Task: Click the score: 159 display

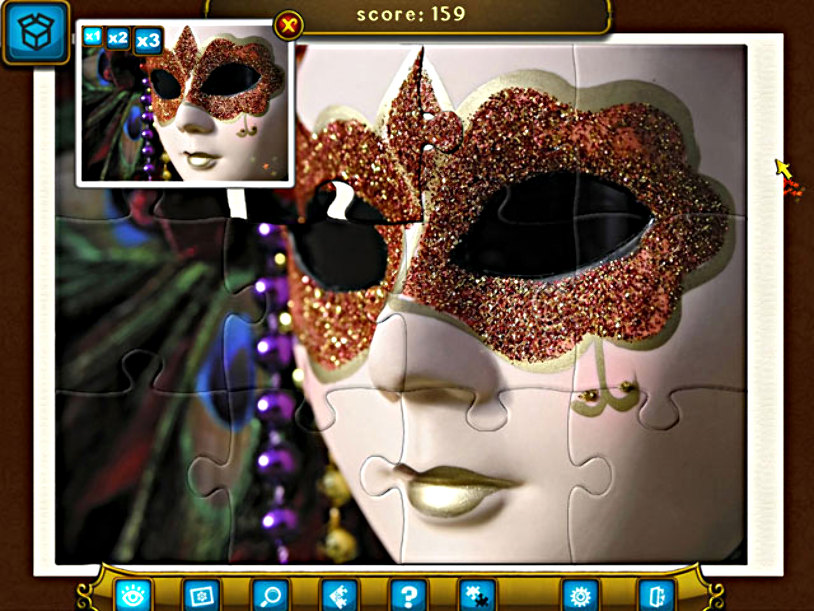Action: (411, 14)
